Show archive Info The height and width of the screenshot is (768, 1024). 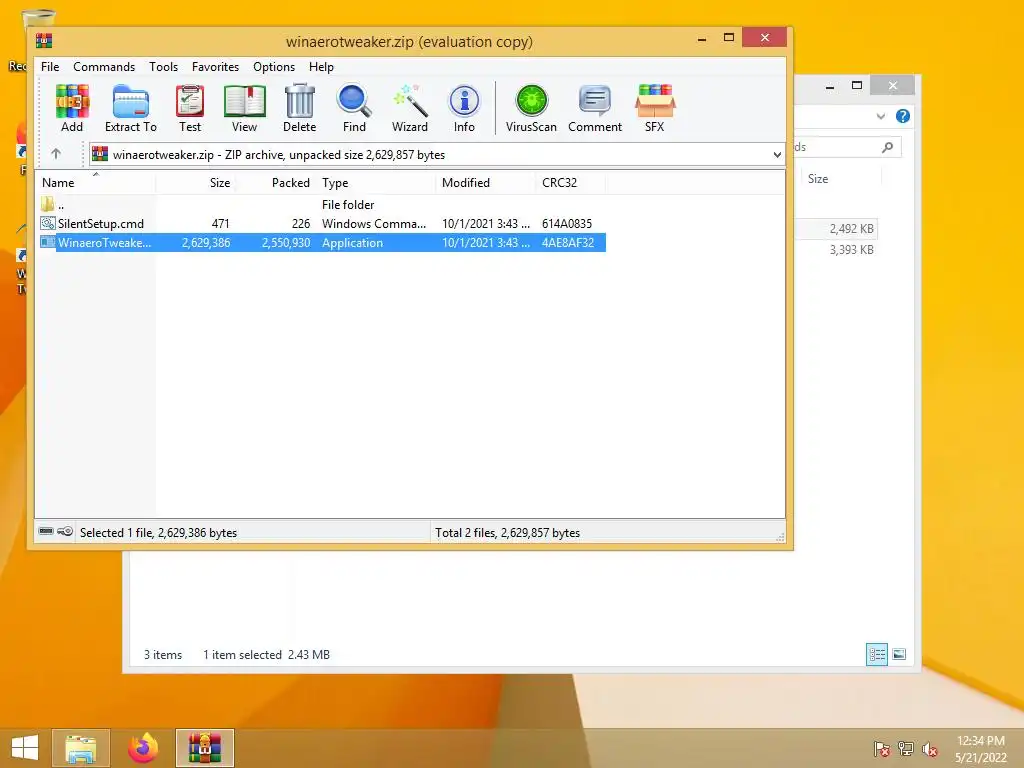[464, 108]
